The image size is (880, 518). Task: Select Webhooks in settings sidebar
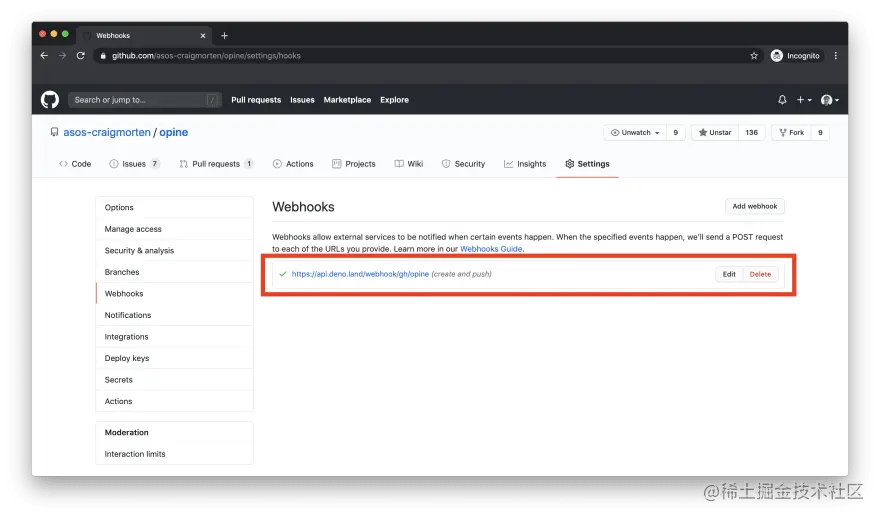pyautogui.click(x=175, y=294)
